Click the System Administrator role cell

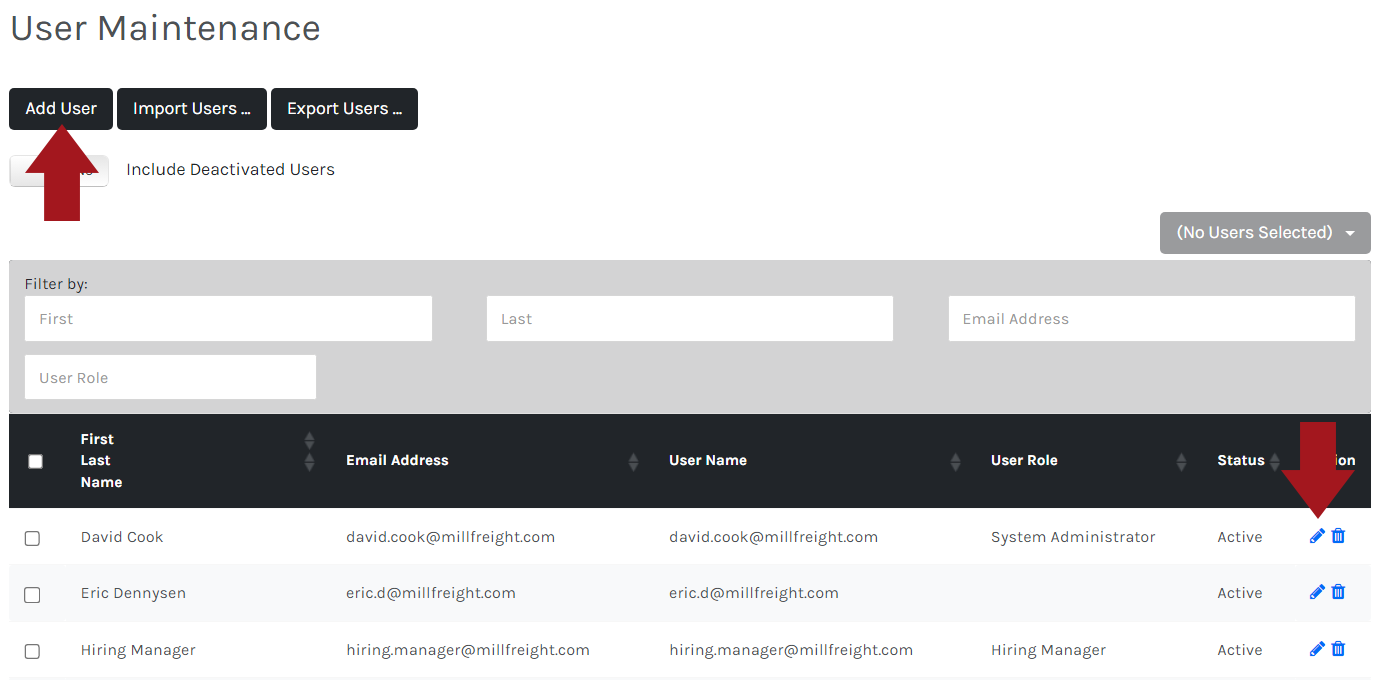(x=1073, y=537)
